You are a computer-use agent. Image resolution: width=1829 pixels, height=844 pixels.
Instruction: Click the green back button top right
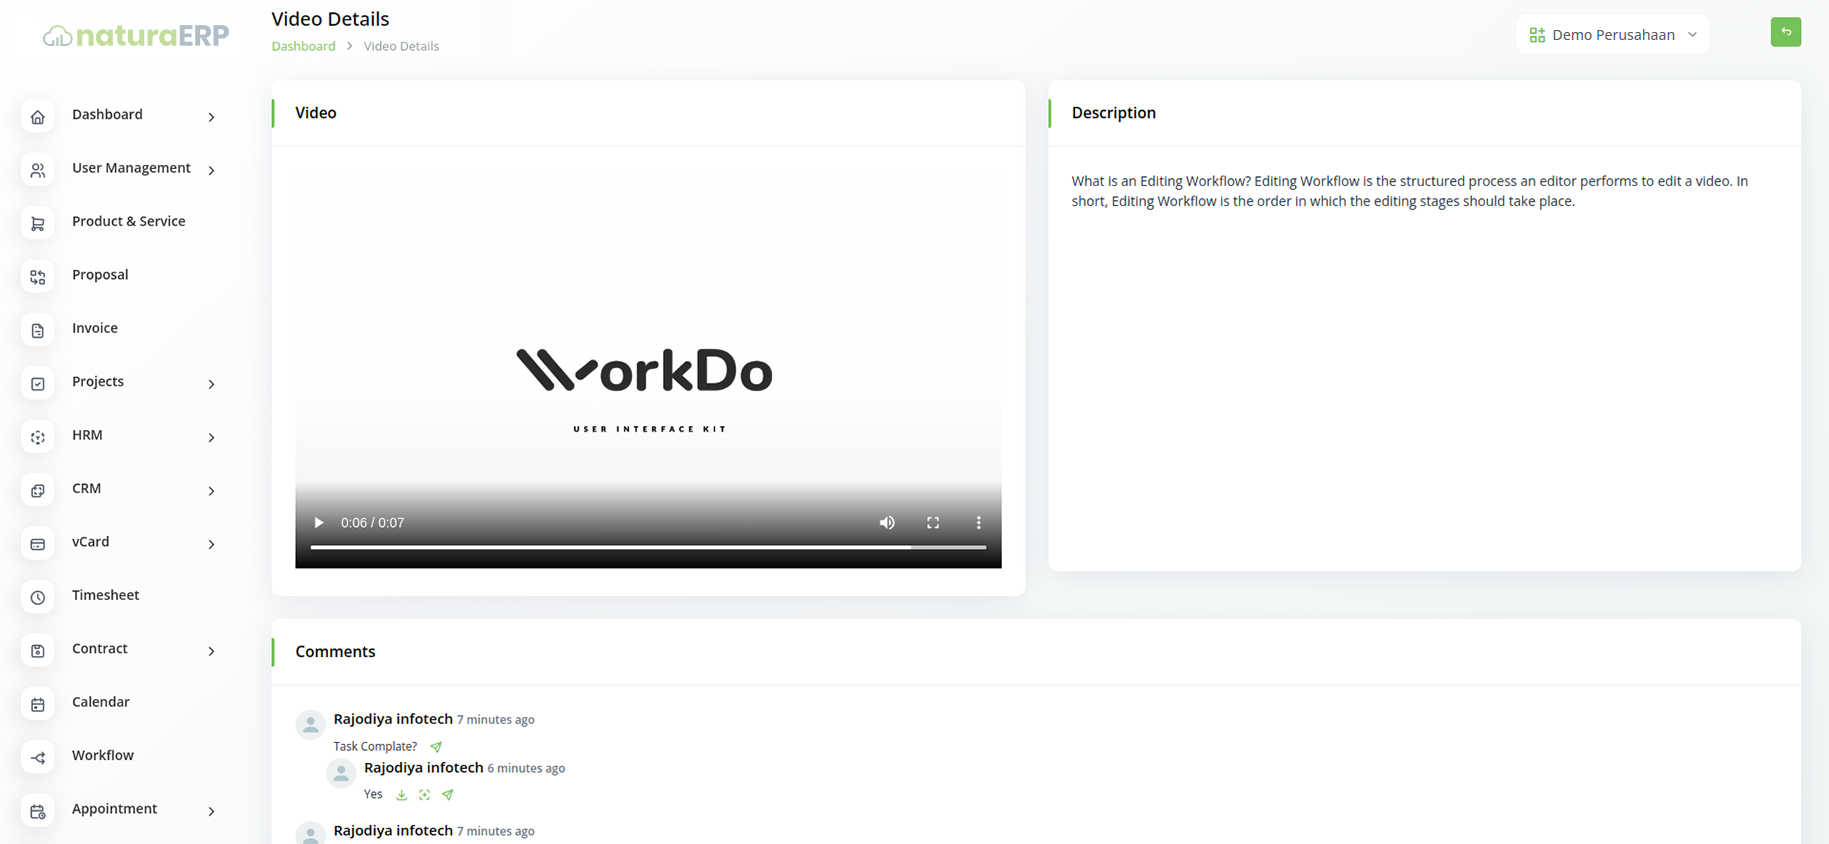click(1786, 32)
